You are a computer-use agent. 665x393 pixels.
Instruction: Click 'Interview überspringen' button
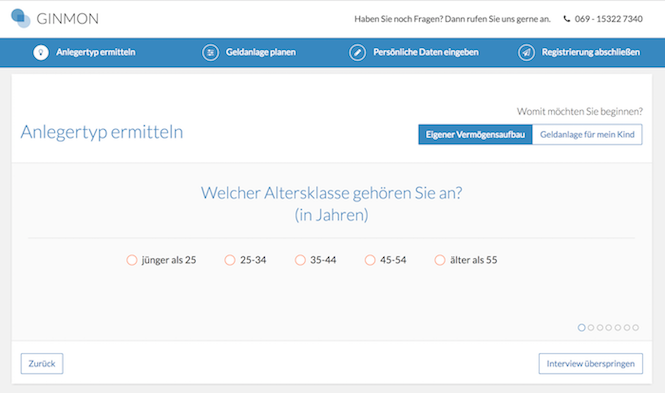coord(590,364)
